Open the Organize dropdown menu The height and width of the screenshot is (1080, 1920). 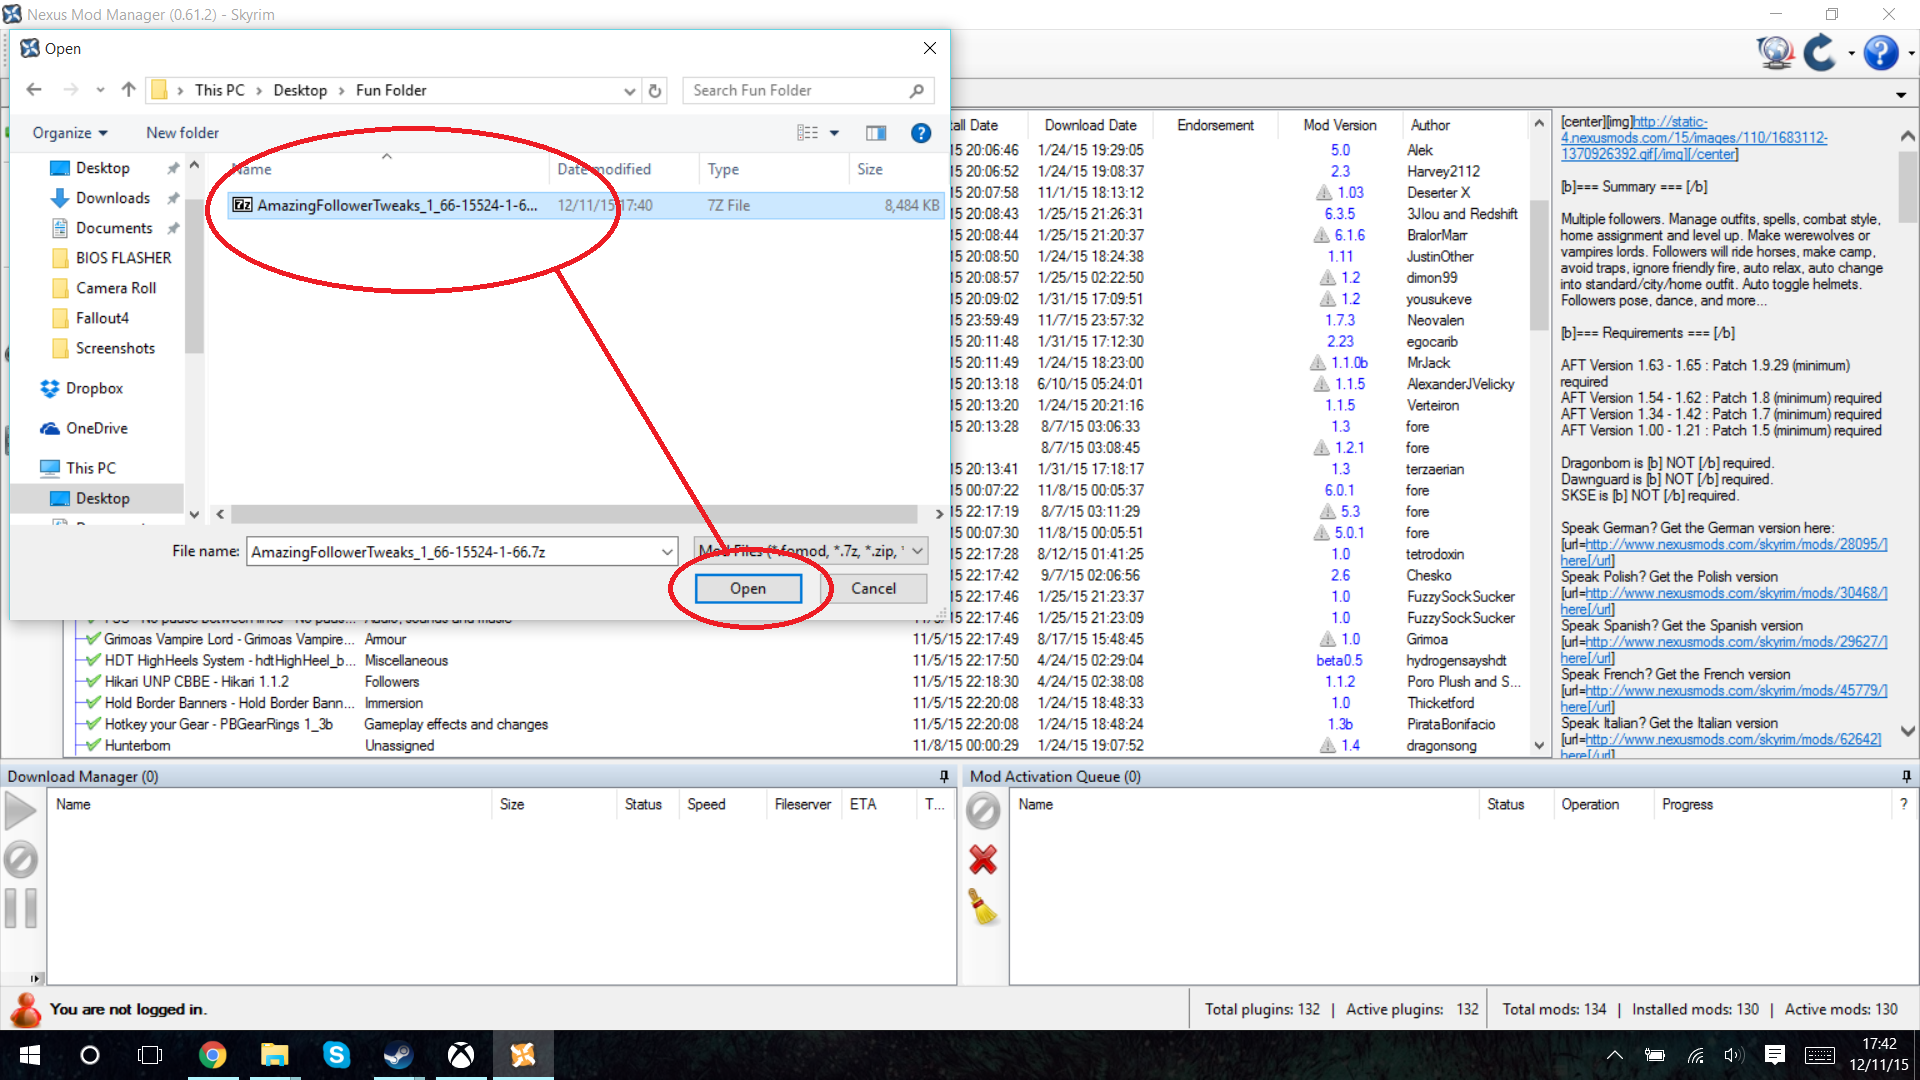coord(69,133)
